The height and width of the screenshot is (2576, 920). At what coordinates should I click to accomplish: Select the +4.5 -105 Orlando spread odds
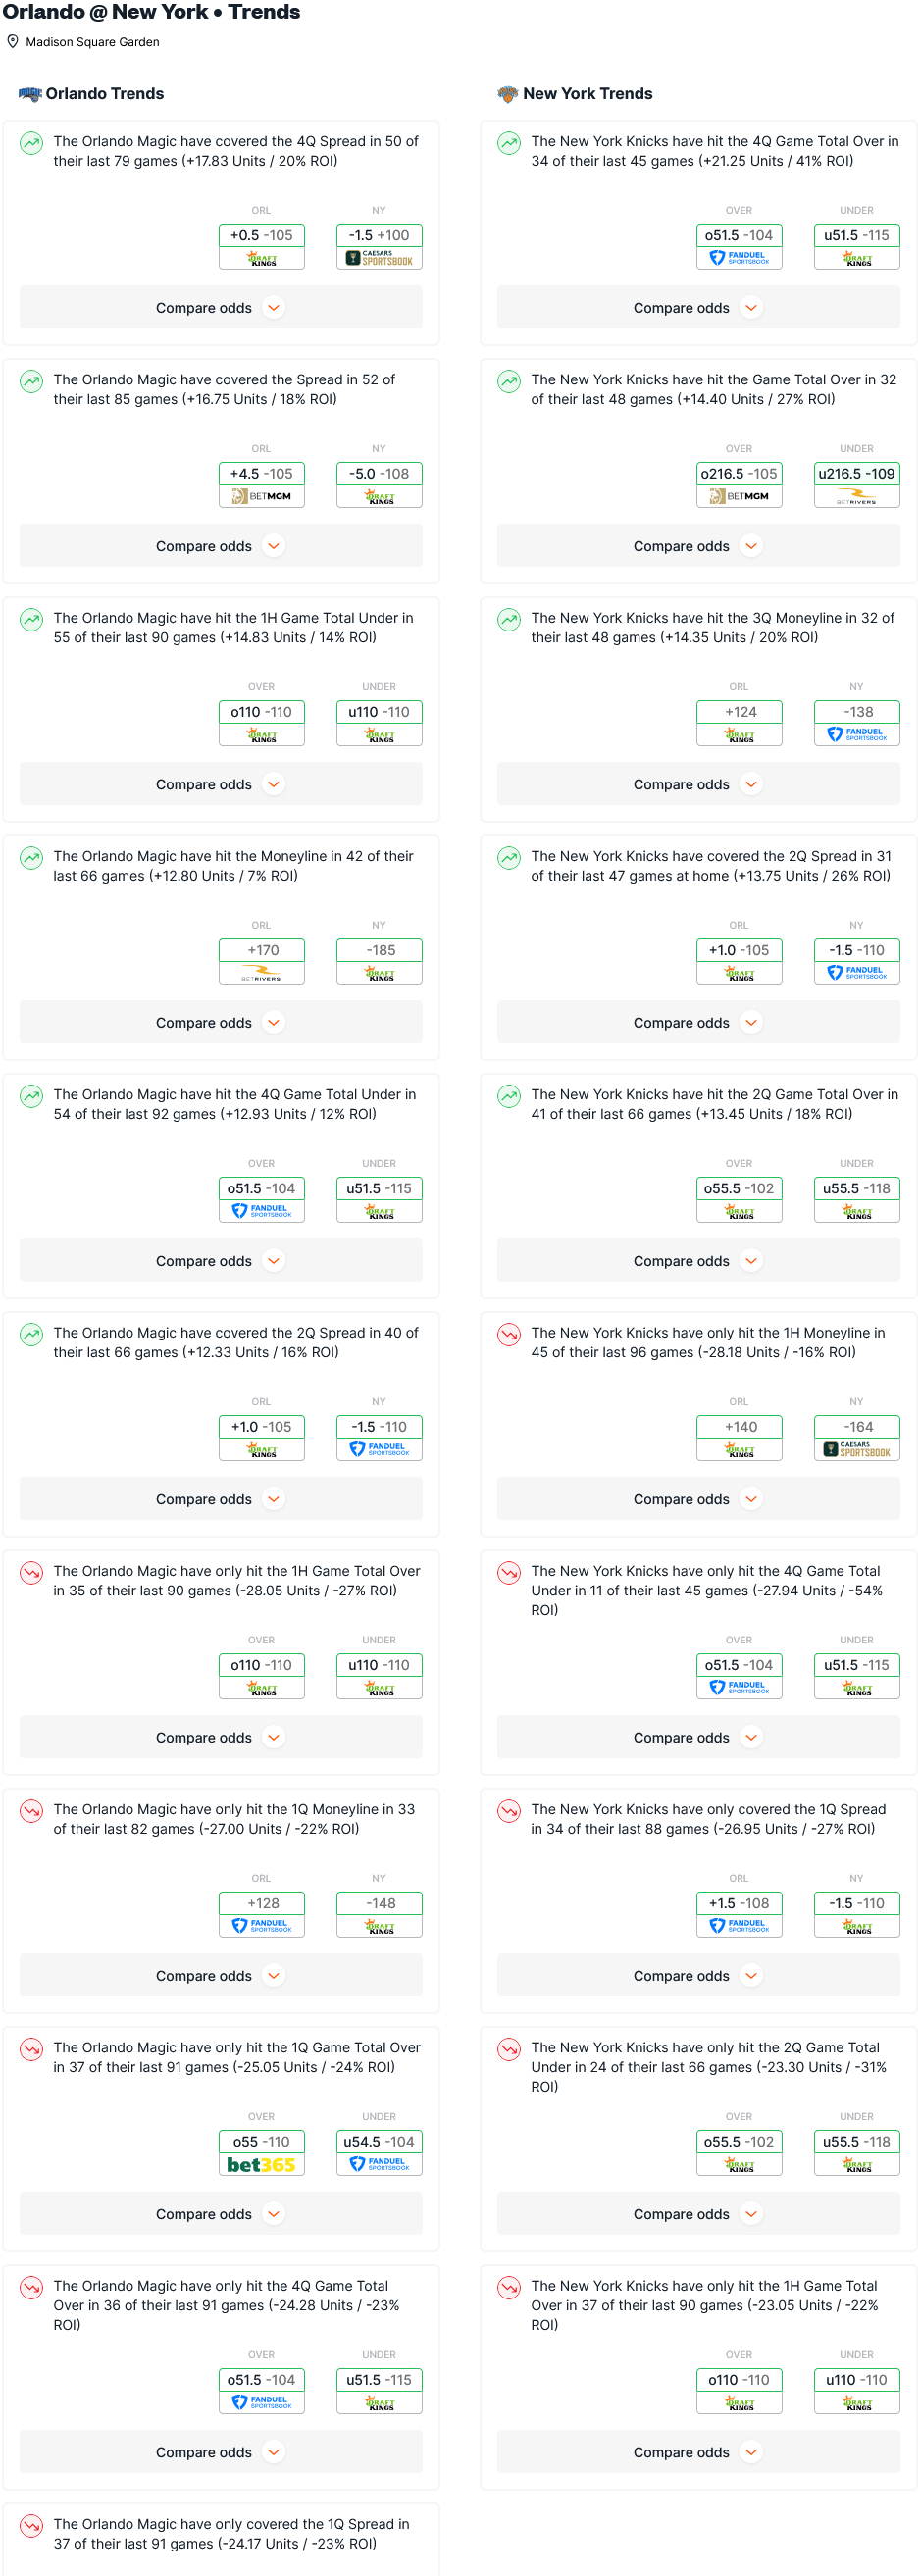[262, 474]
